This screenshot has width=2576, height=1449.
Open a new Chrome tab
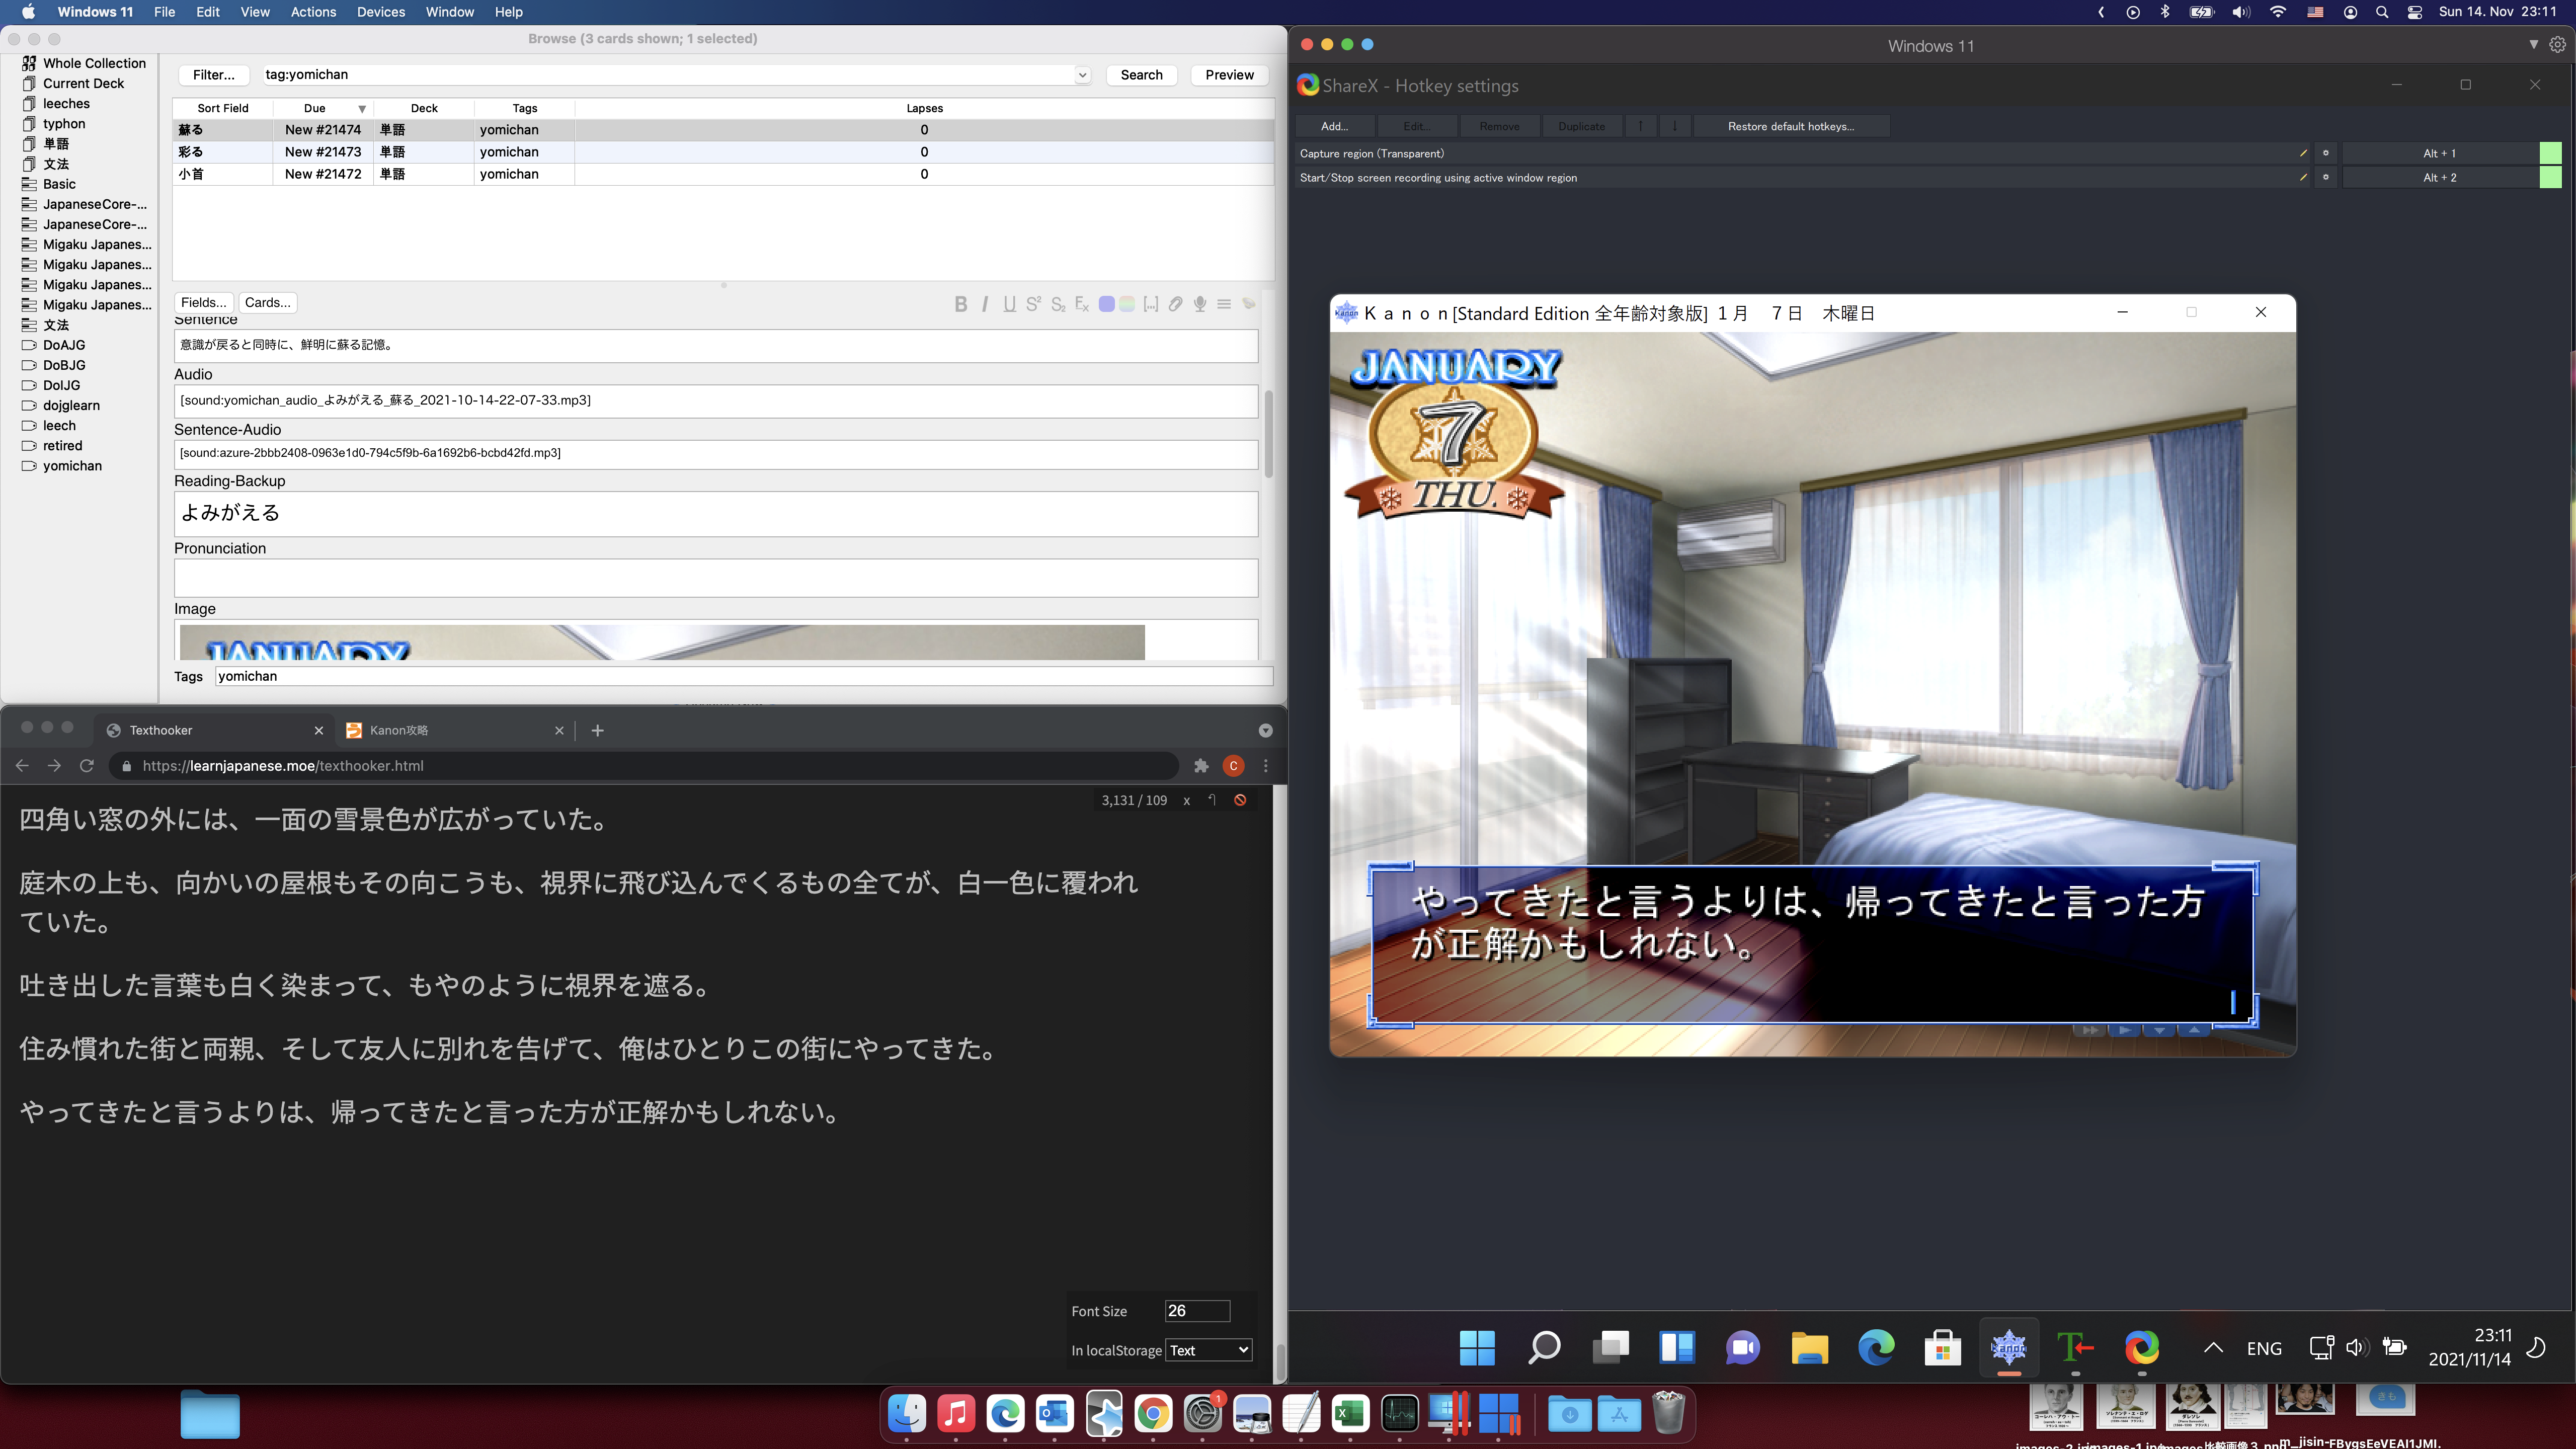click(x=597, y=731)
